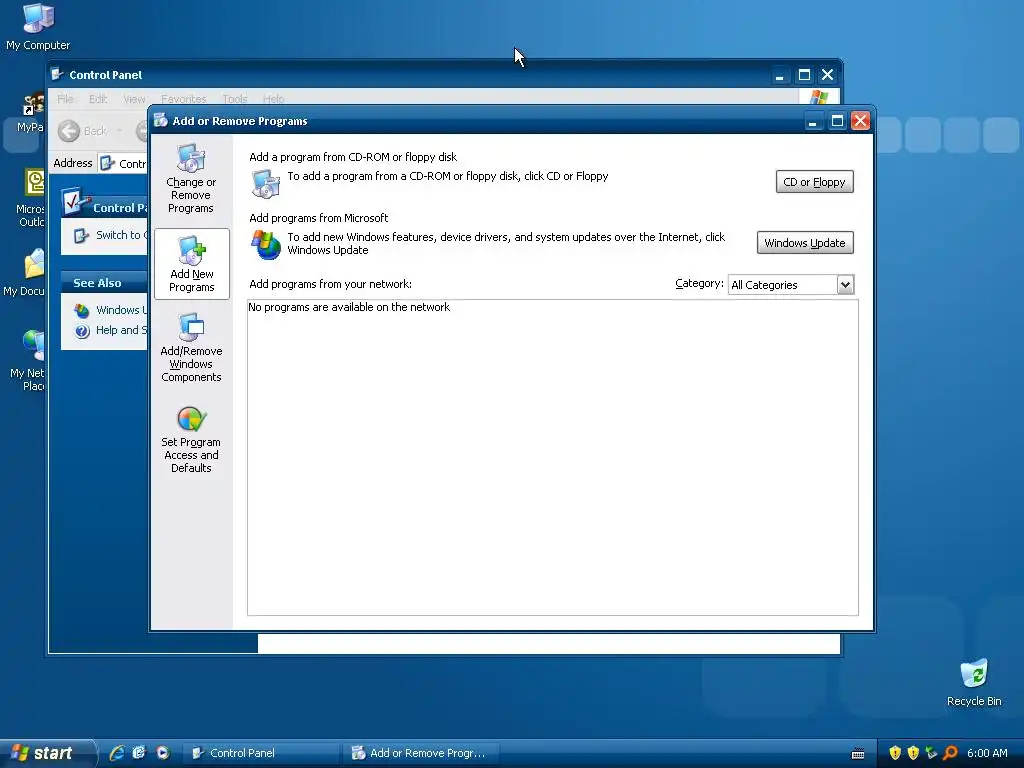Click 'Add programs from Microsoft' heading
Image resolution: width=1024 pixels, height=768 pixels.
(x=318, y=218)
